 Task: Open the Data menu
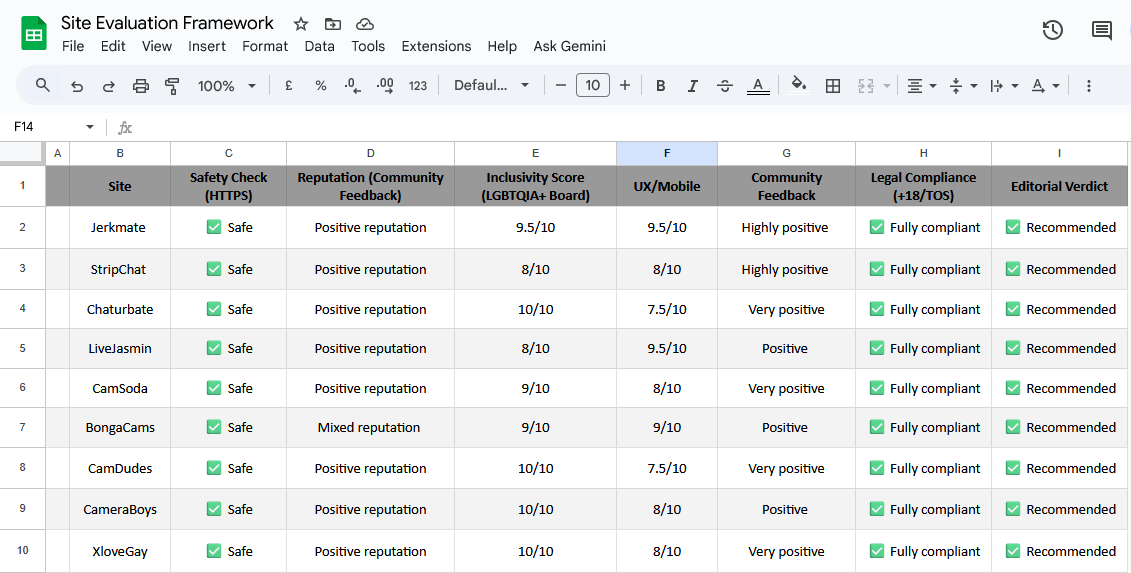point(320,46)
